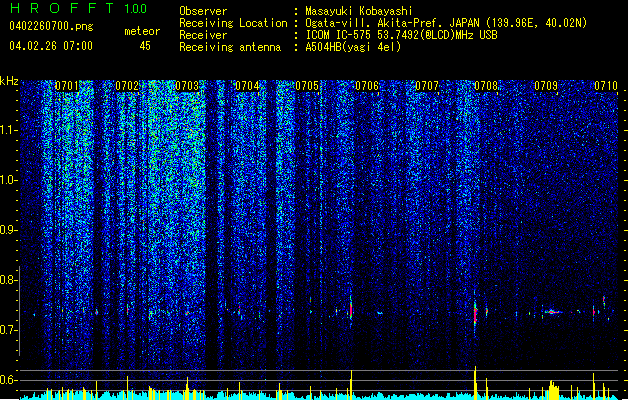Click the strong red meteor echo at 0708

tap(475, 314)
